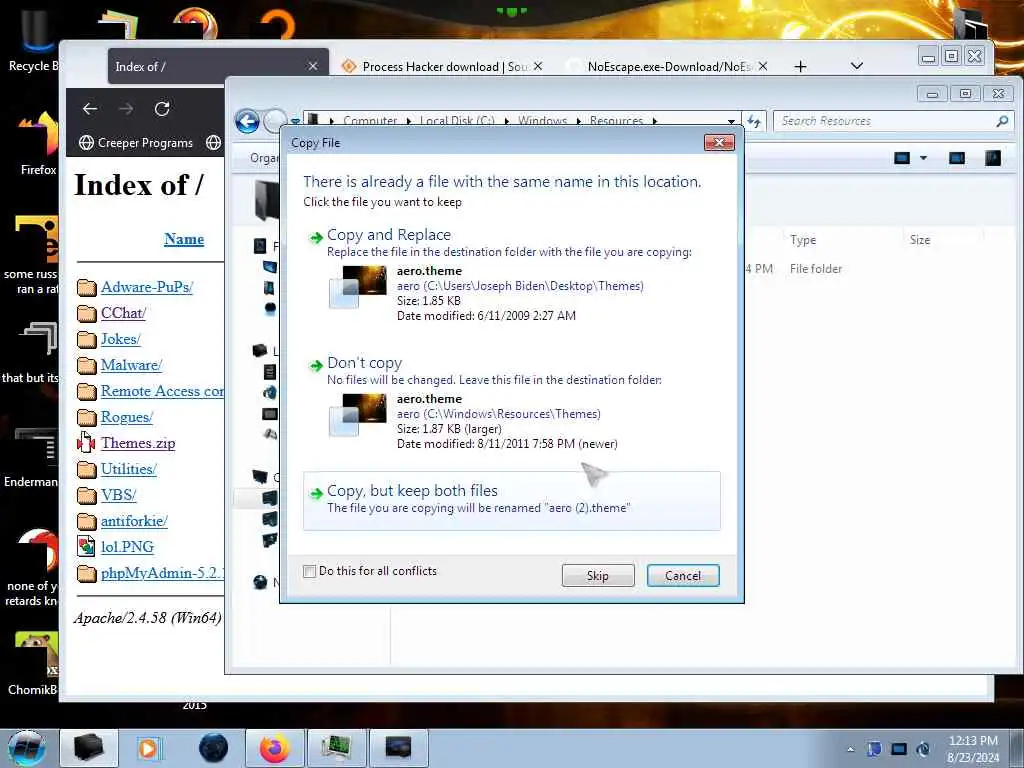
Task: Reload the browser page
Action: tap(162, 108)
